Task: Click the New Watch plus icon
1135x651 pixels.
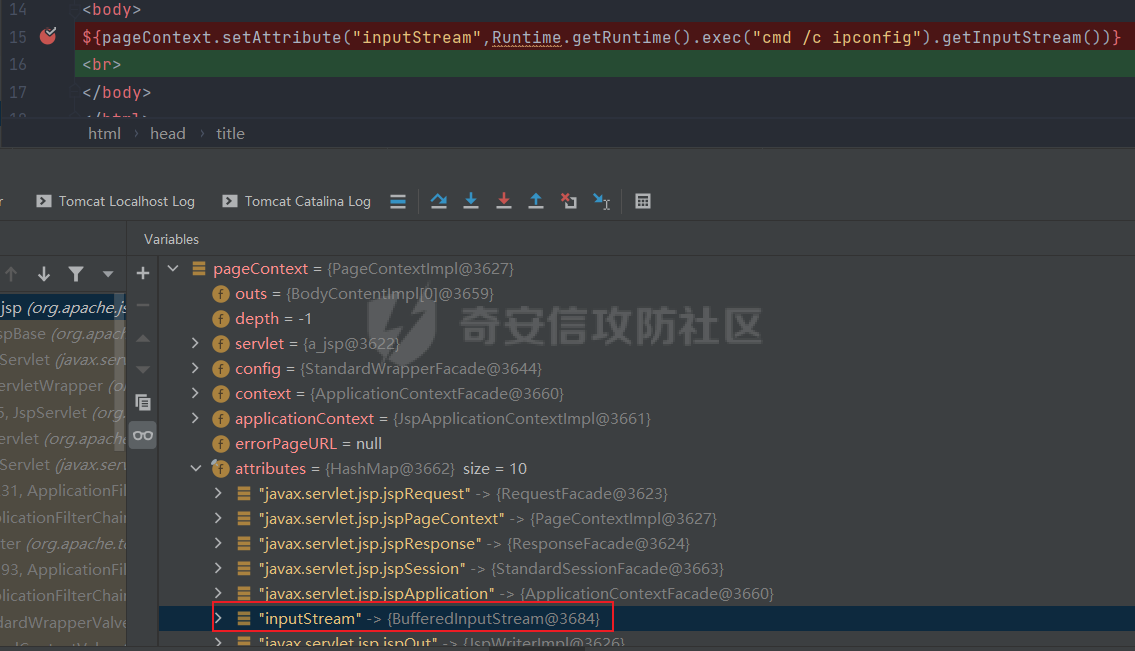Action: tap(143, 273)
